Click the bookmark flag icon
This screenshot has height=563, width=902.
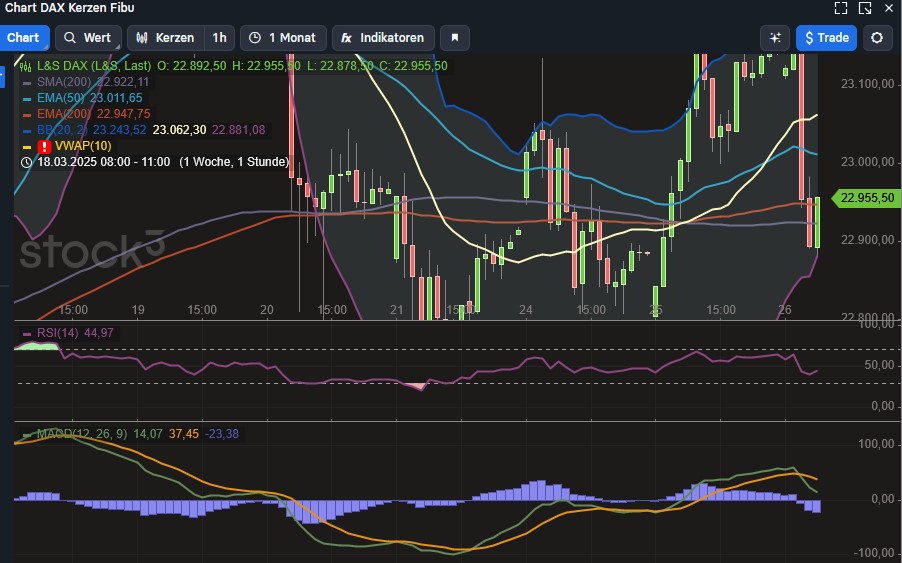pyautogui.click(x=454, y=38)
